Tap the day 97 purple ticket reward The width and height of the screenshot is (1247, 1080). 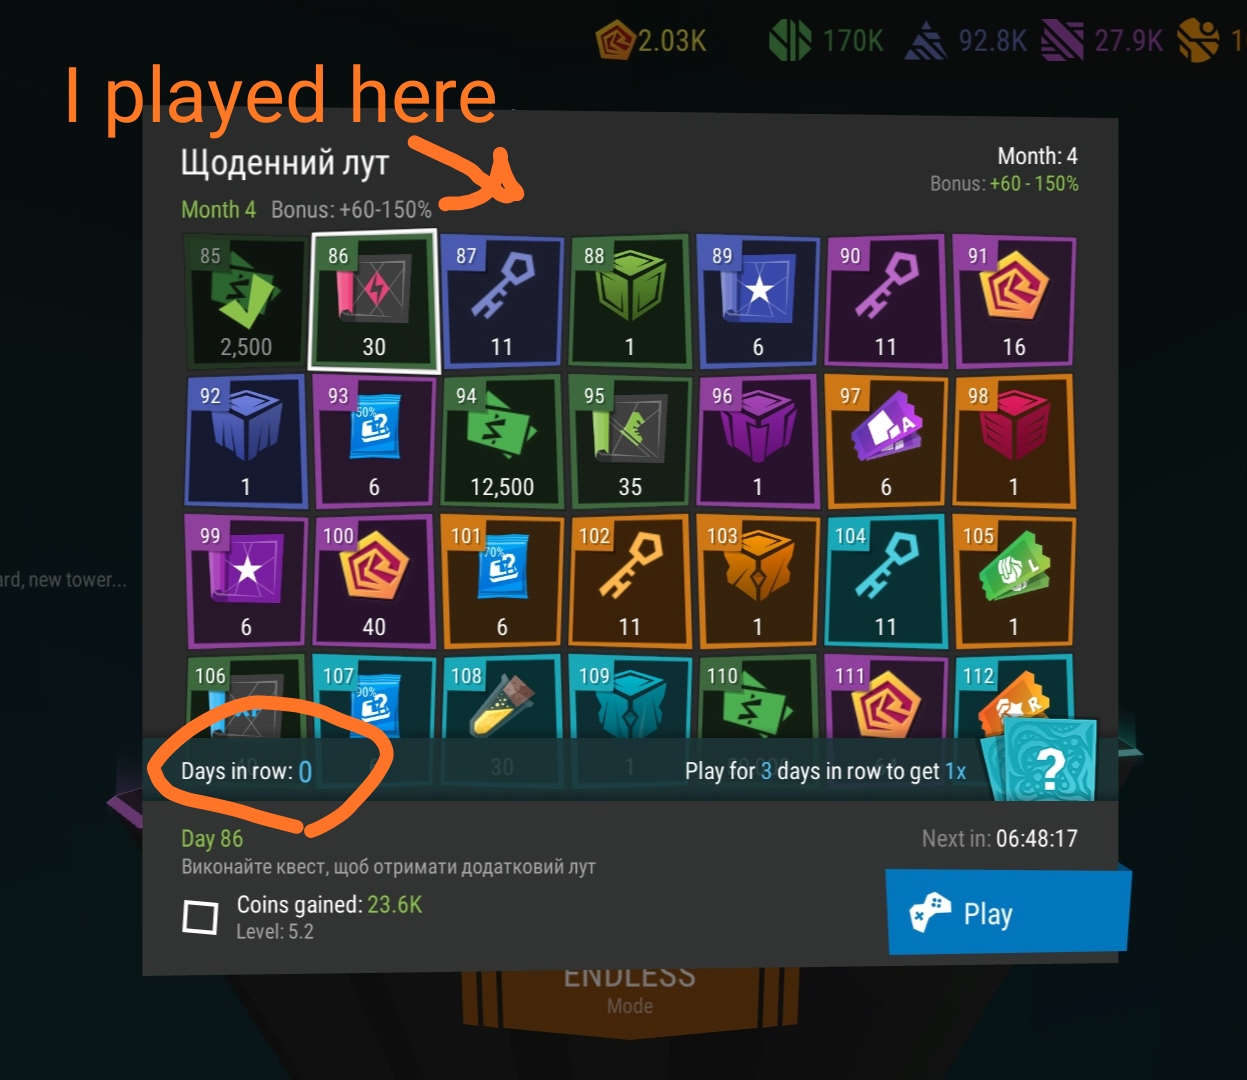pos(885,441)
